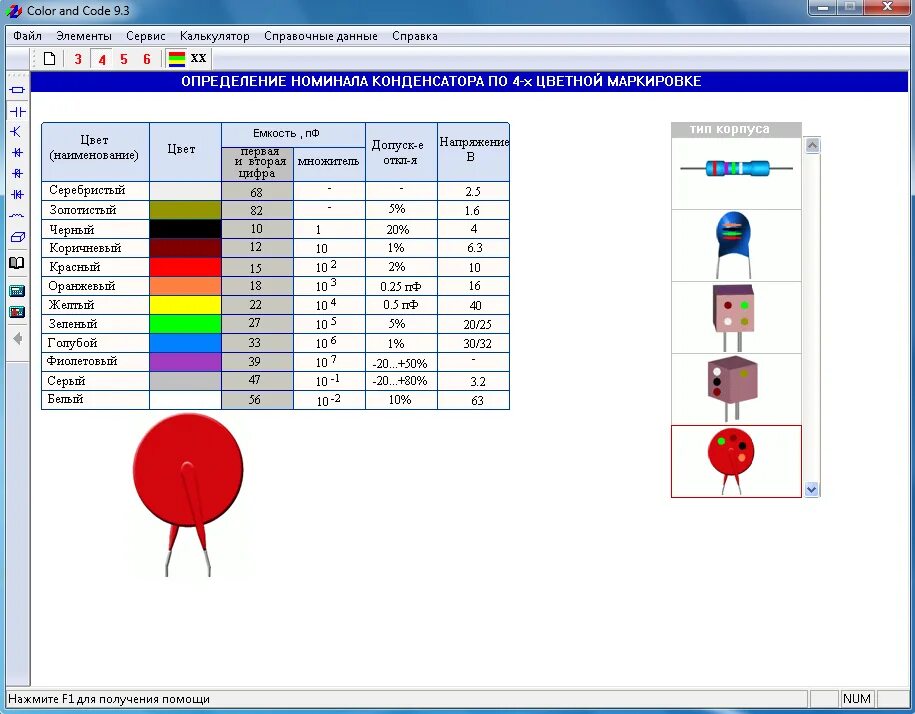The width and height of the screenshot is (915, 714).
Task: Click the large red disc capacitor image
Action: pos(188,495)
